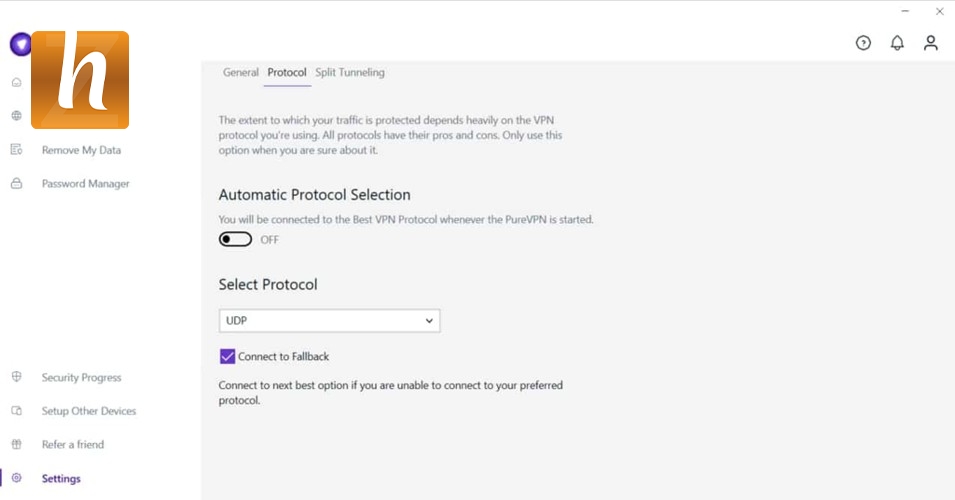Open the Select Protocol UDP dropdown
Image resolution: width=955 pixels, height=500 pixels.
point(329,321)
